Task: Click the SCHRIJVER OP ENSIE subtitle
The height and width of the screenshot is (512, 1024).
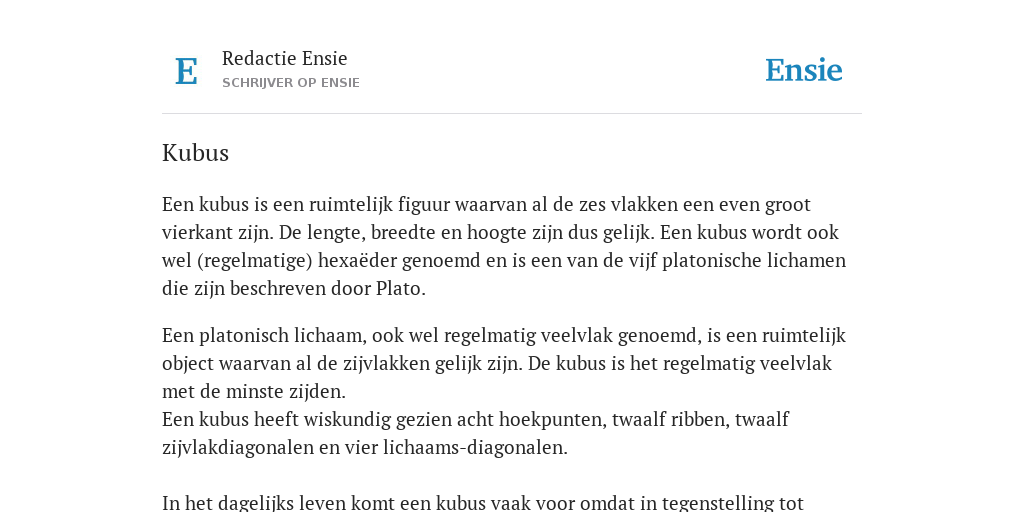Action: click(291, 83)
